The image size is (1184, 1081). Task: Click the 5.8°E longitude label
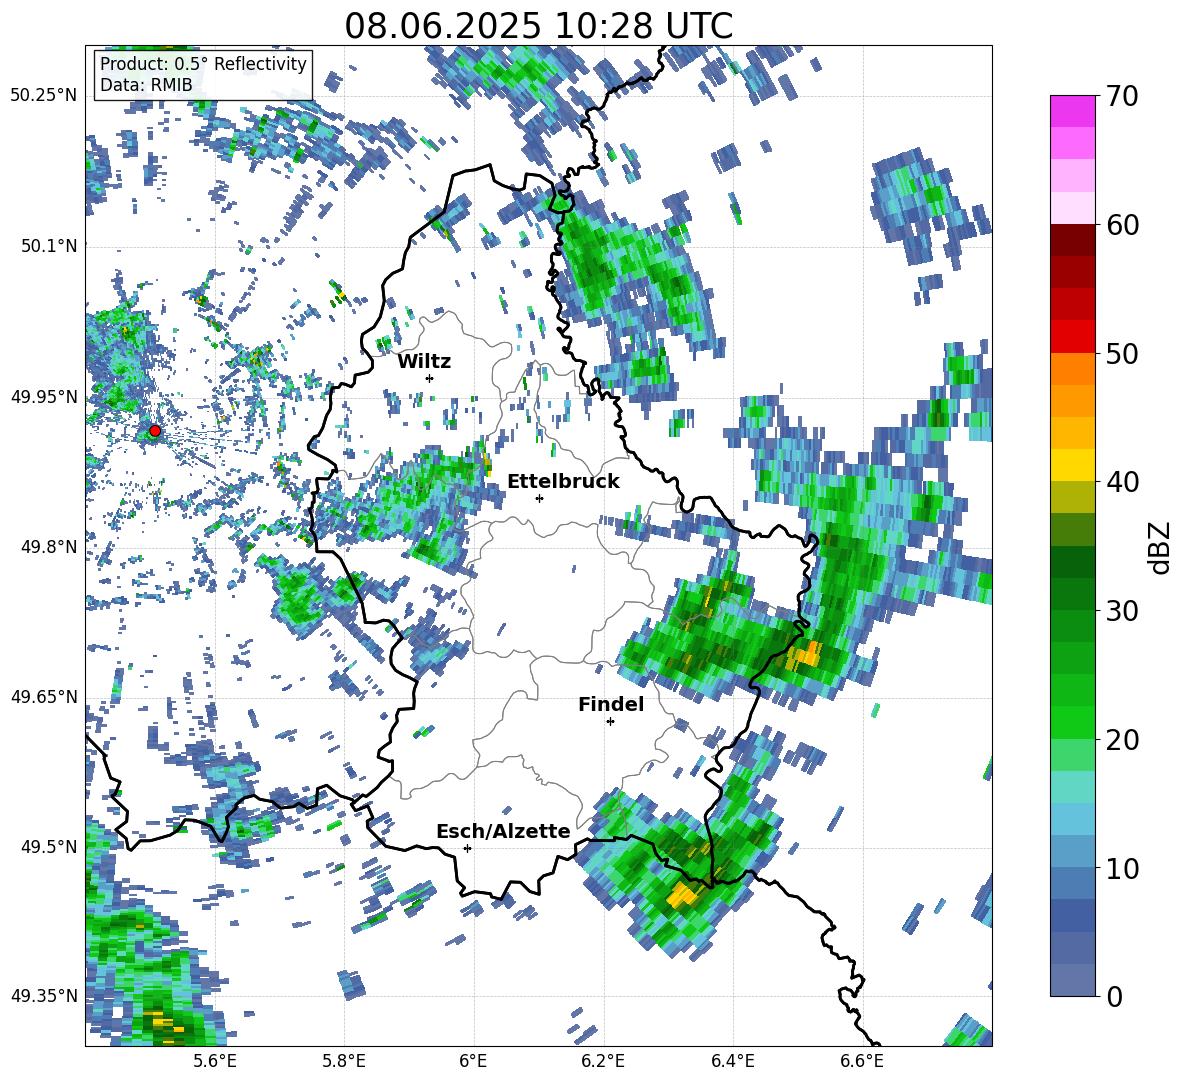(x=344, y=1061)
